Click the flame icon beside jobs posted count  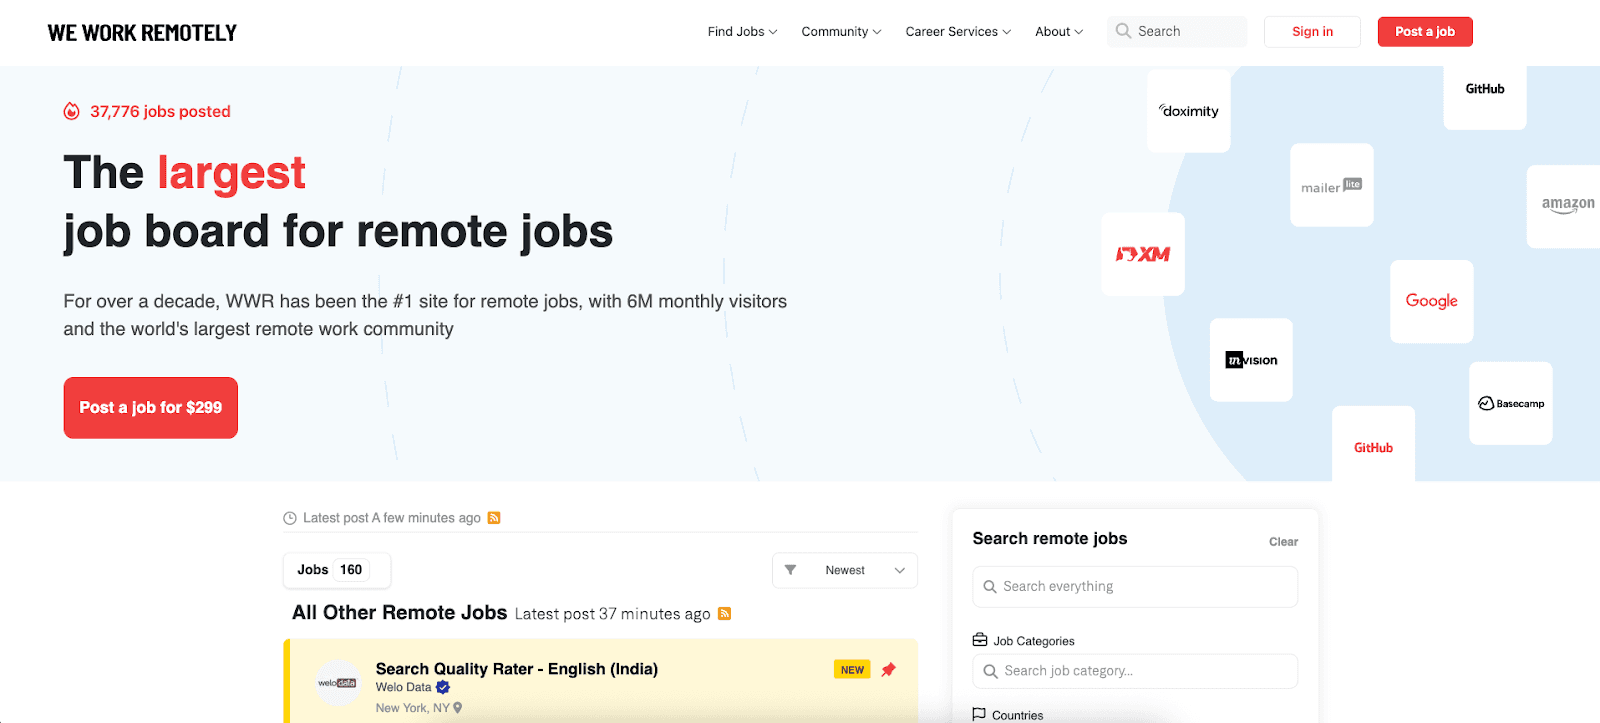[70, 111]
